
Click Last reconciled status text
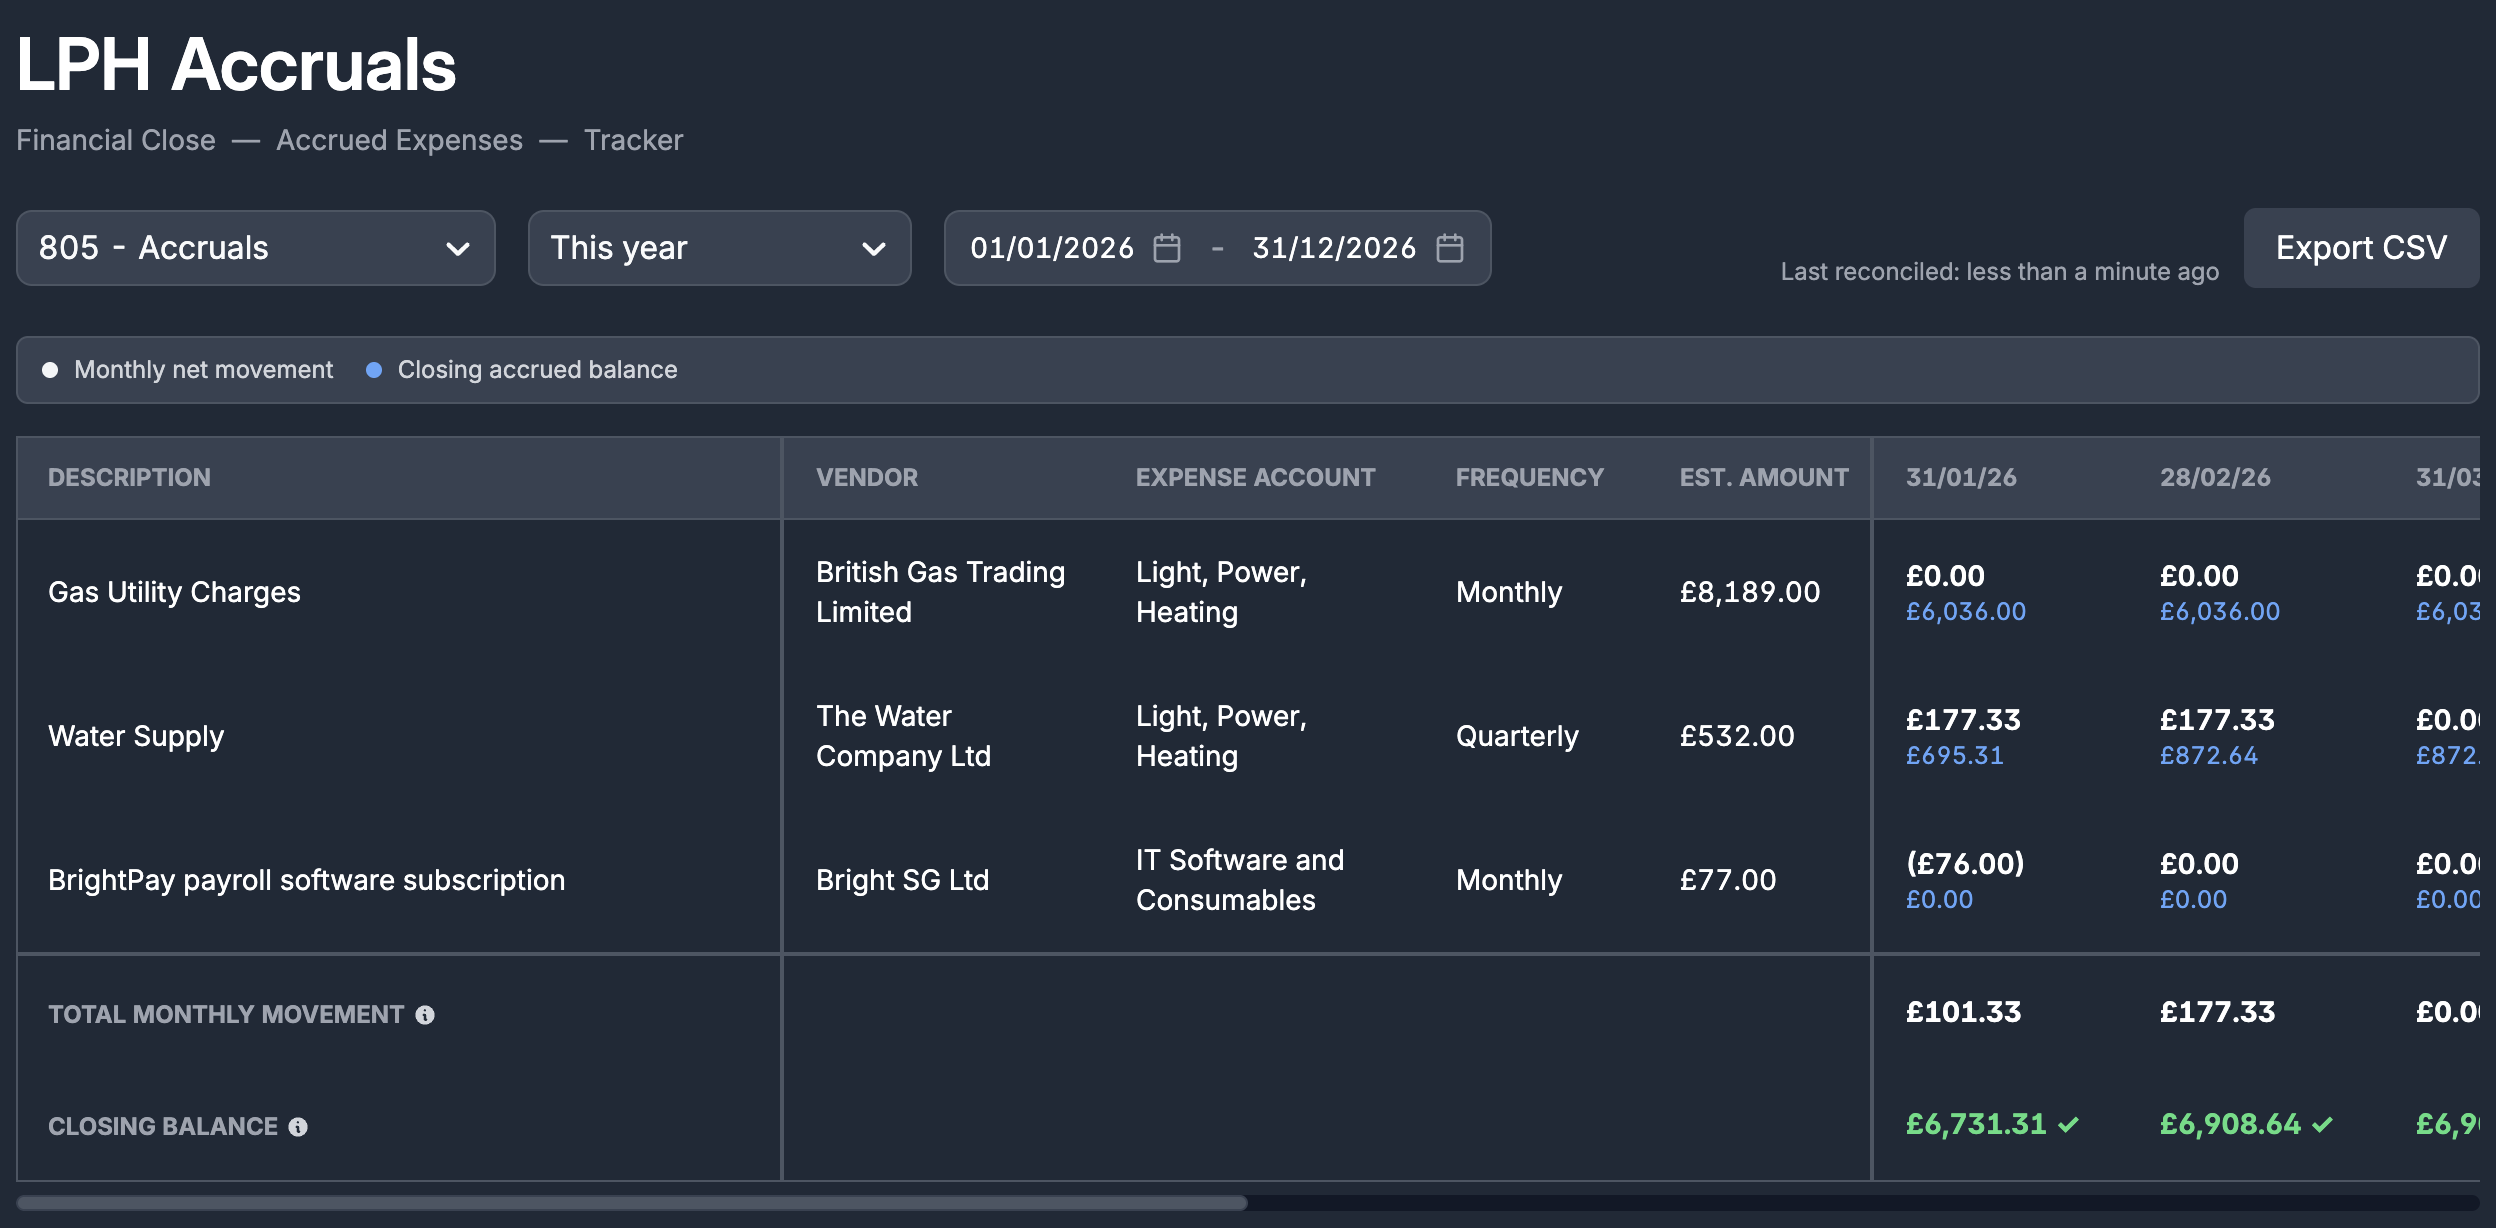[1999, 272]
